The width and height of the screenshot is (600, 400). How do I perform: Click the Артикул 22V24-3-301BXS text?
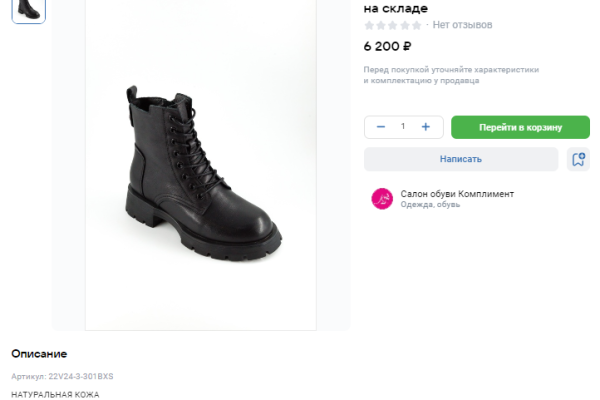[x=62, y=377]
